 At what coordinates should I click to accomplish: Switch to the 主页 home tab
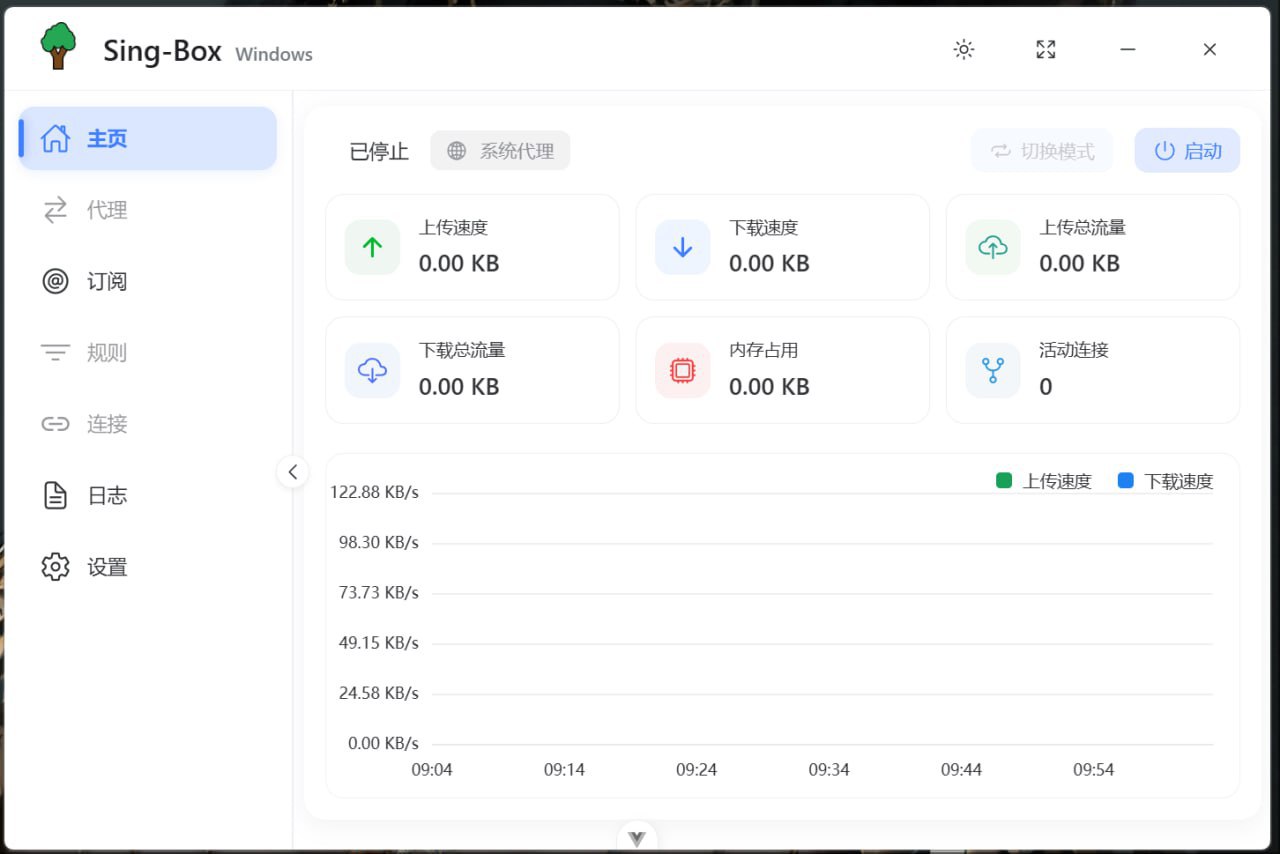(108, 139)
